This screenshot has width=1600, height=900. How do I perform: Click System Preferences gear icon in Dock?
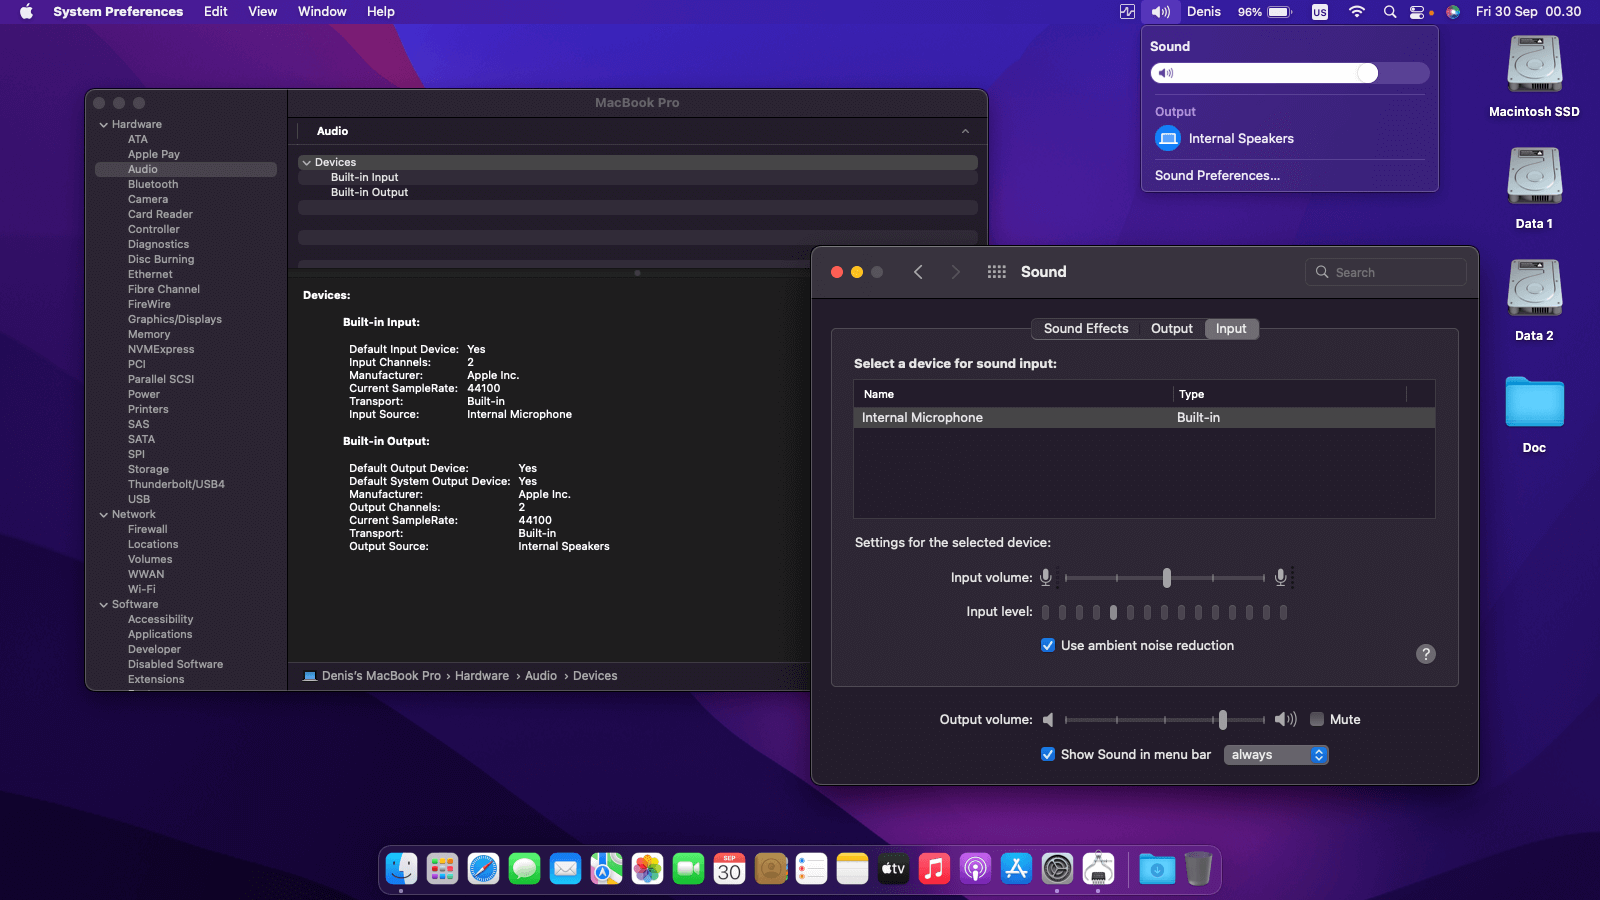coord(1058,869)
